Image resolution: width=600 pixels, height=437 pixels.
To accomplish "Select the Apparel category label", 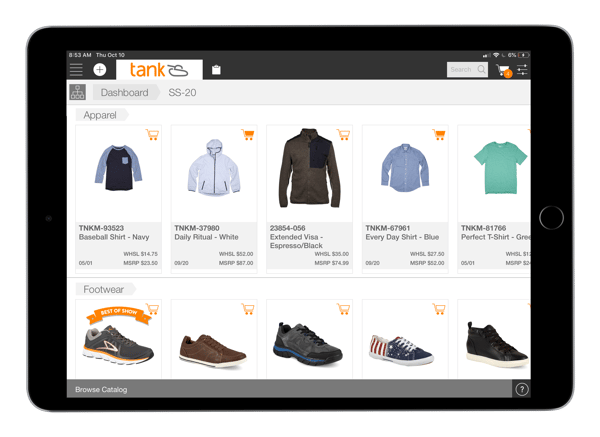I will click(x=100, y=115).
